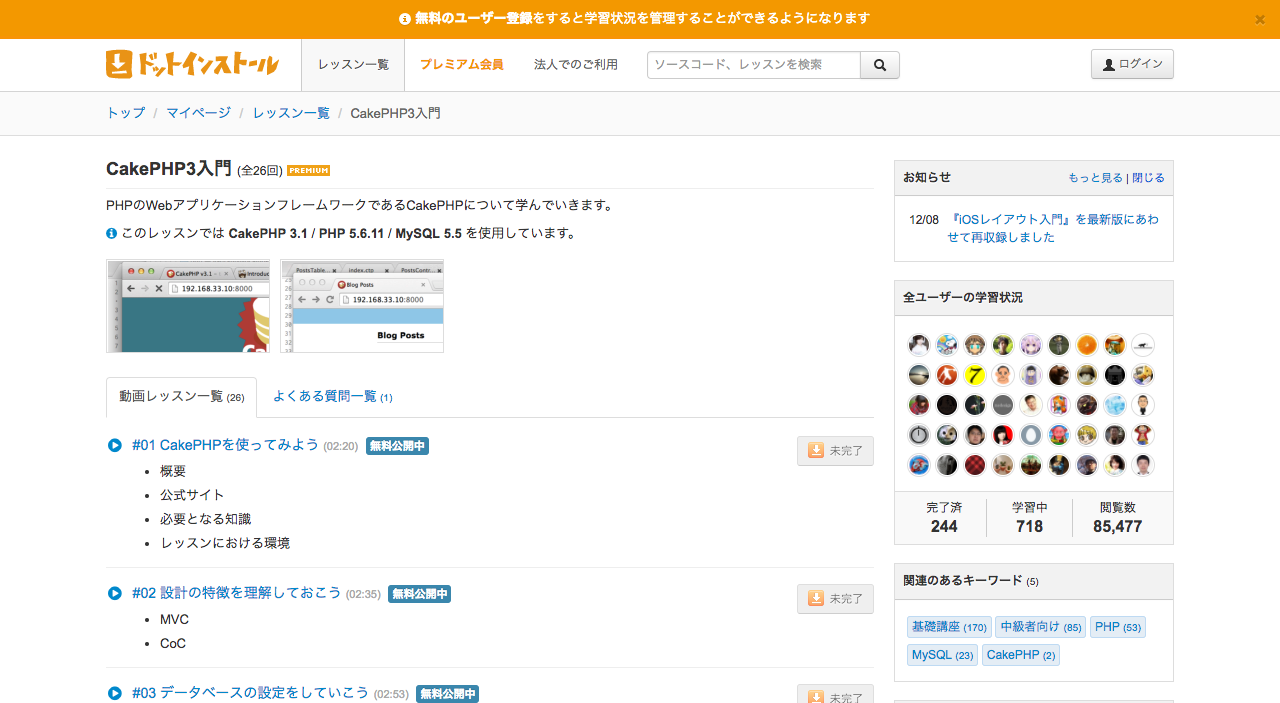Click the マイページ breadcrumb link
Screen dimensions: 1280x703
click(198, 113)
